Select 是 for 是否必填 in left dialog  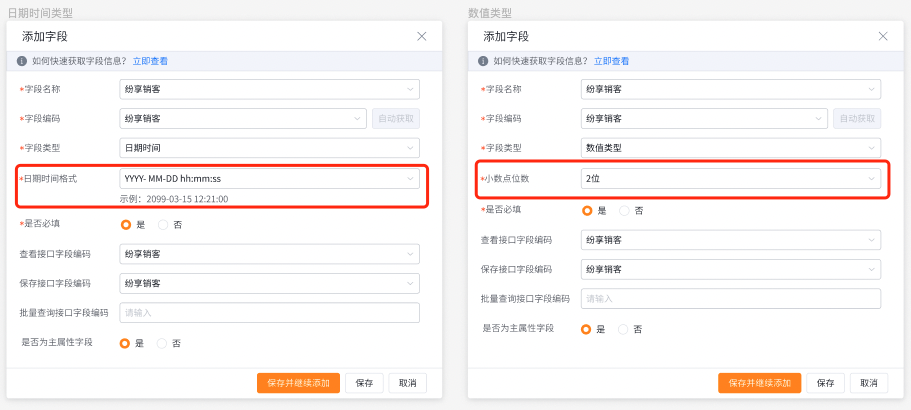(x=125, y=225)
